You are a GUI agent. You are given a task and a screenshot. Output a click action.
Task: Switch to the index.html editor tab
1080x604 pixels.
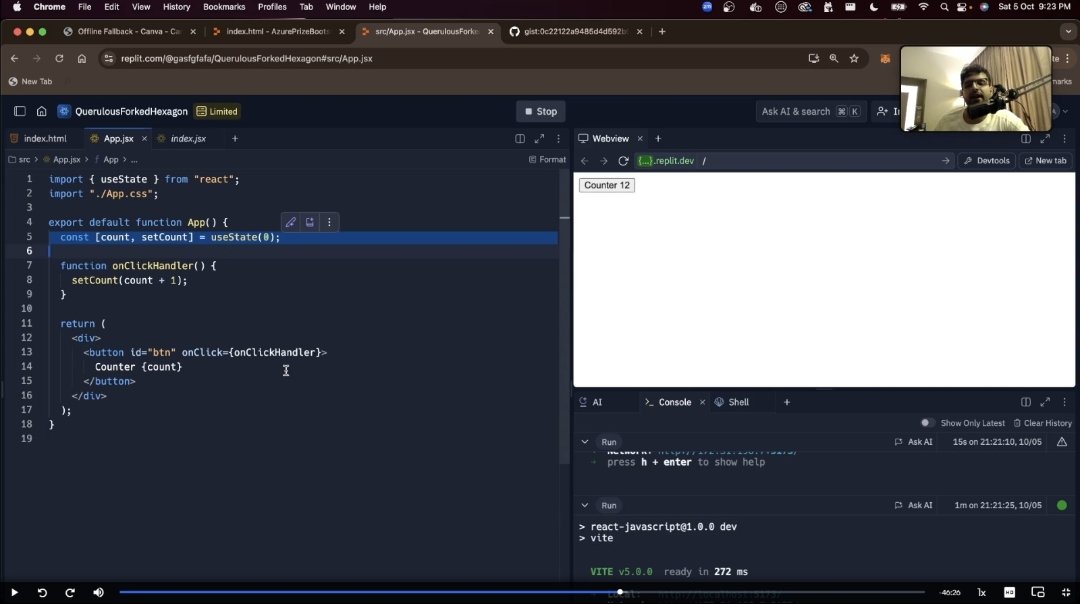point(39,138)
